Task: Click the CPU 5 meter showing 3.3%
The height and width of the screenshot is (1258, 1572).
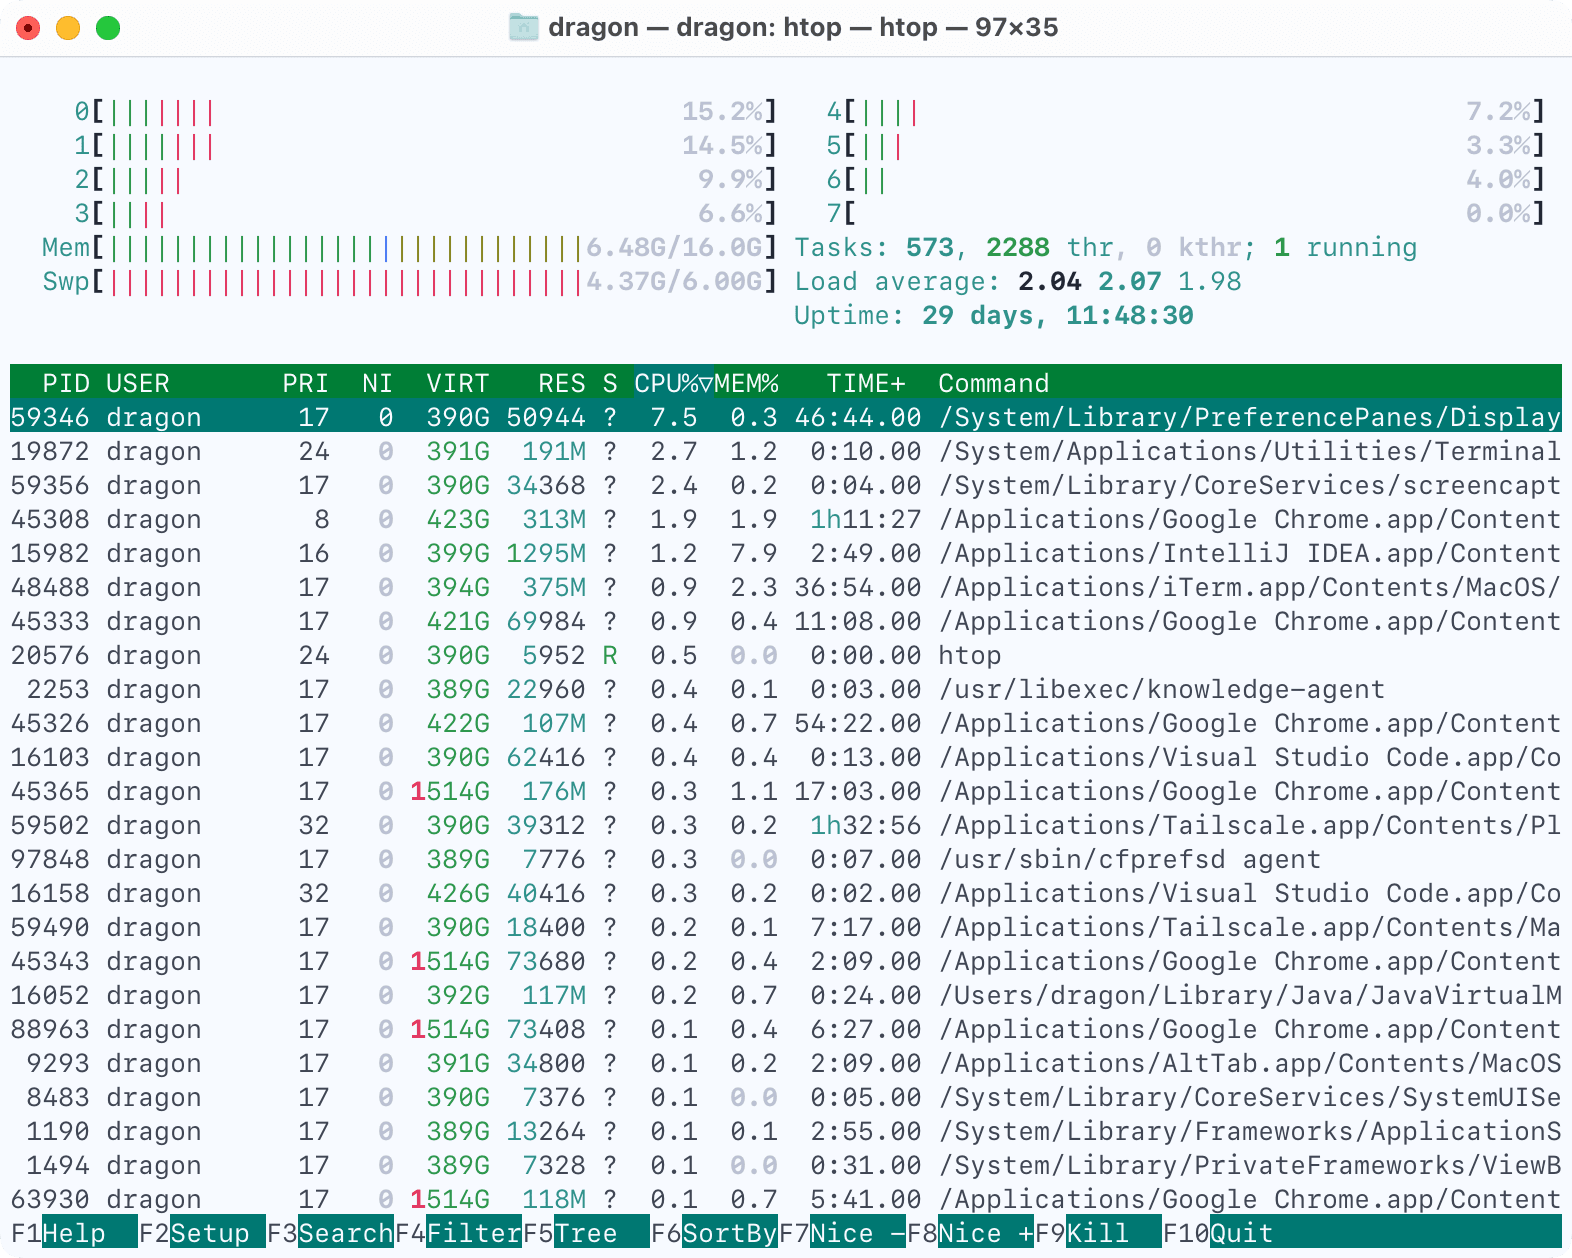Action: click(1186, 145)
